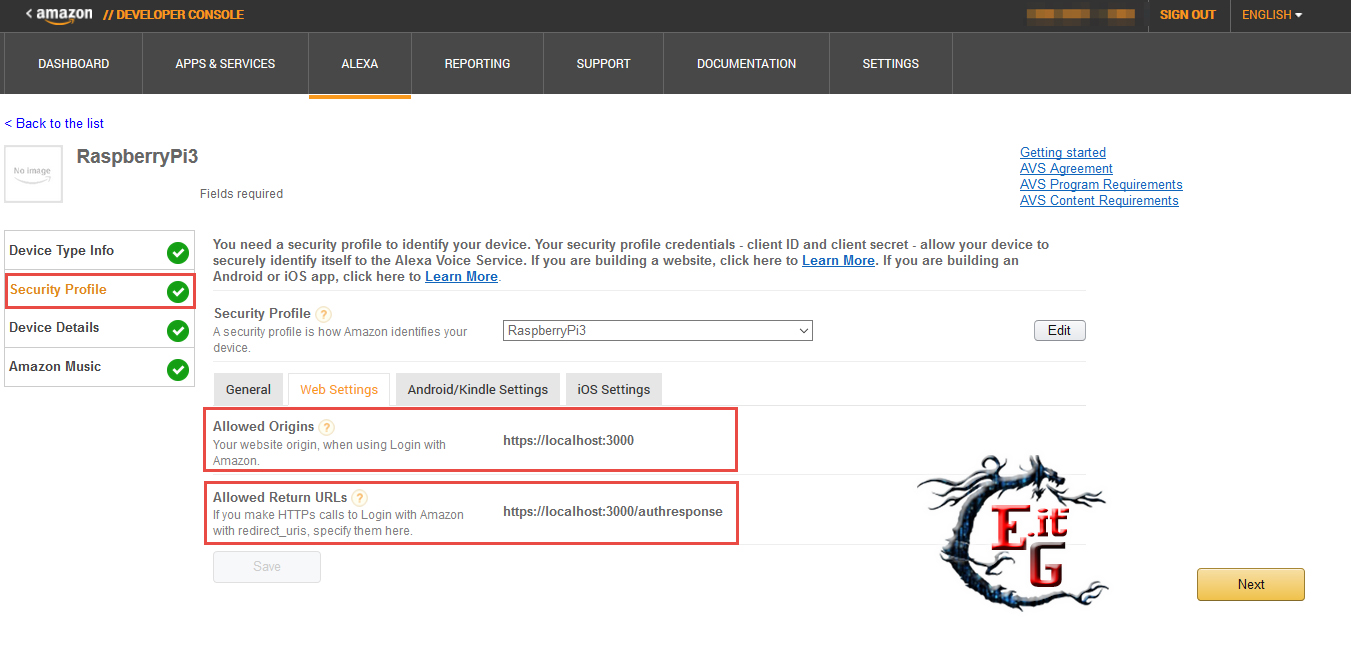Click the https://localhost:3000 origin value

tap(568, 440)
